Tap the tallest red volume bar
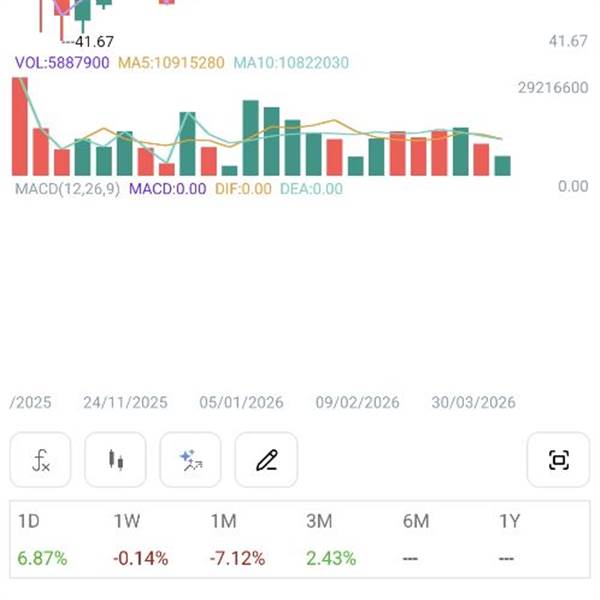The width and height of the screenshot is (600, 600). click(19, 127)
